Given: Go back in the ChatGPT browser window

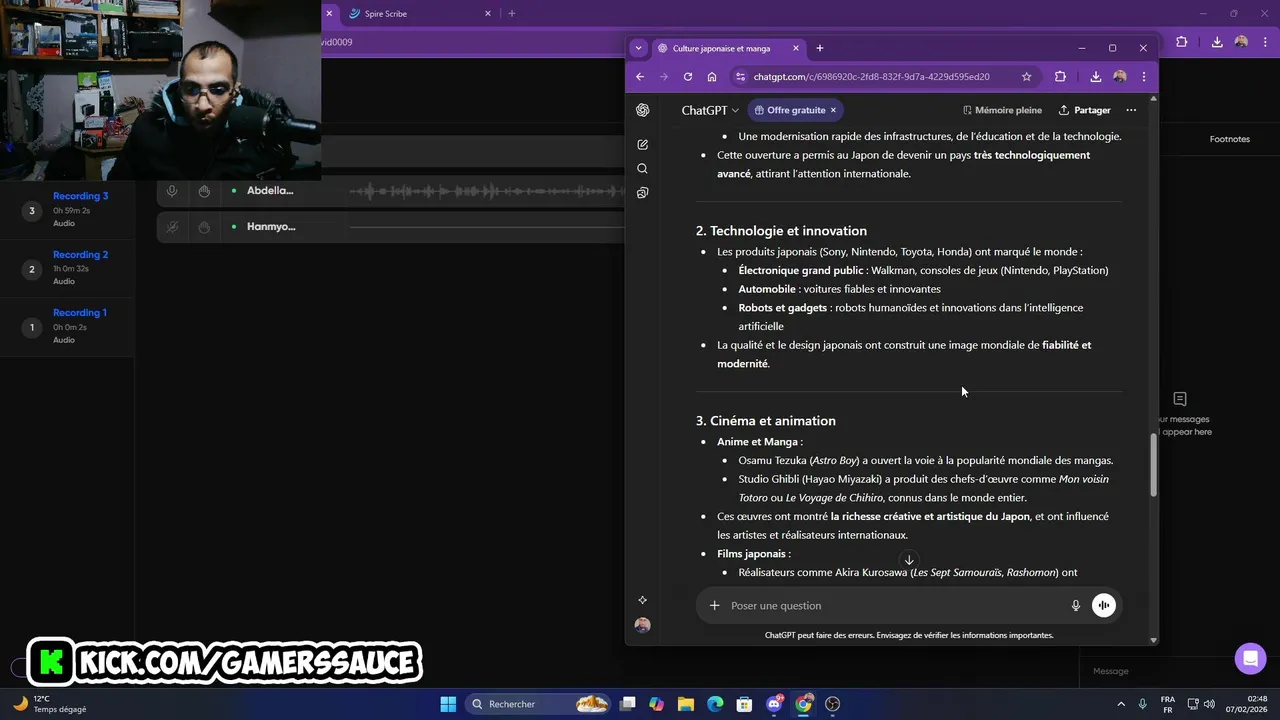Looking at the screenshot, I should pyautogui.click(x=640, y=77).
